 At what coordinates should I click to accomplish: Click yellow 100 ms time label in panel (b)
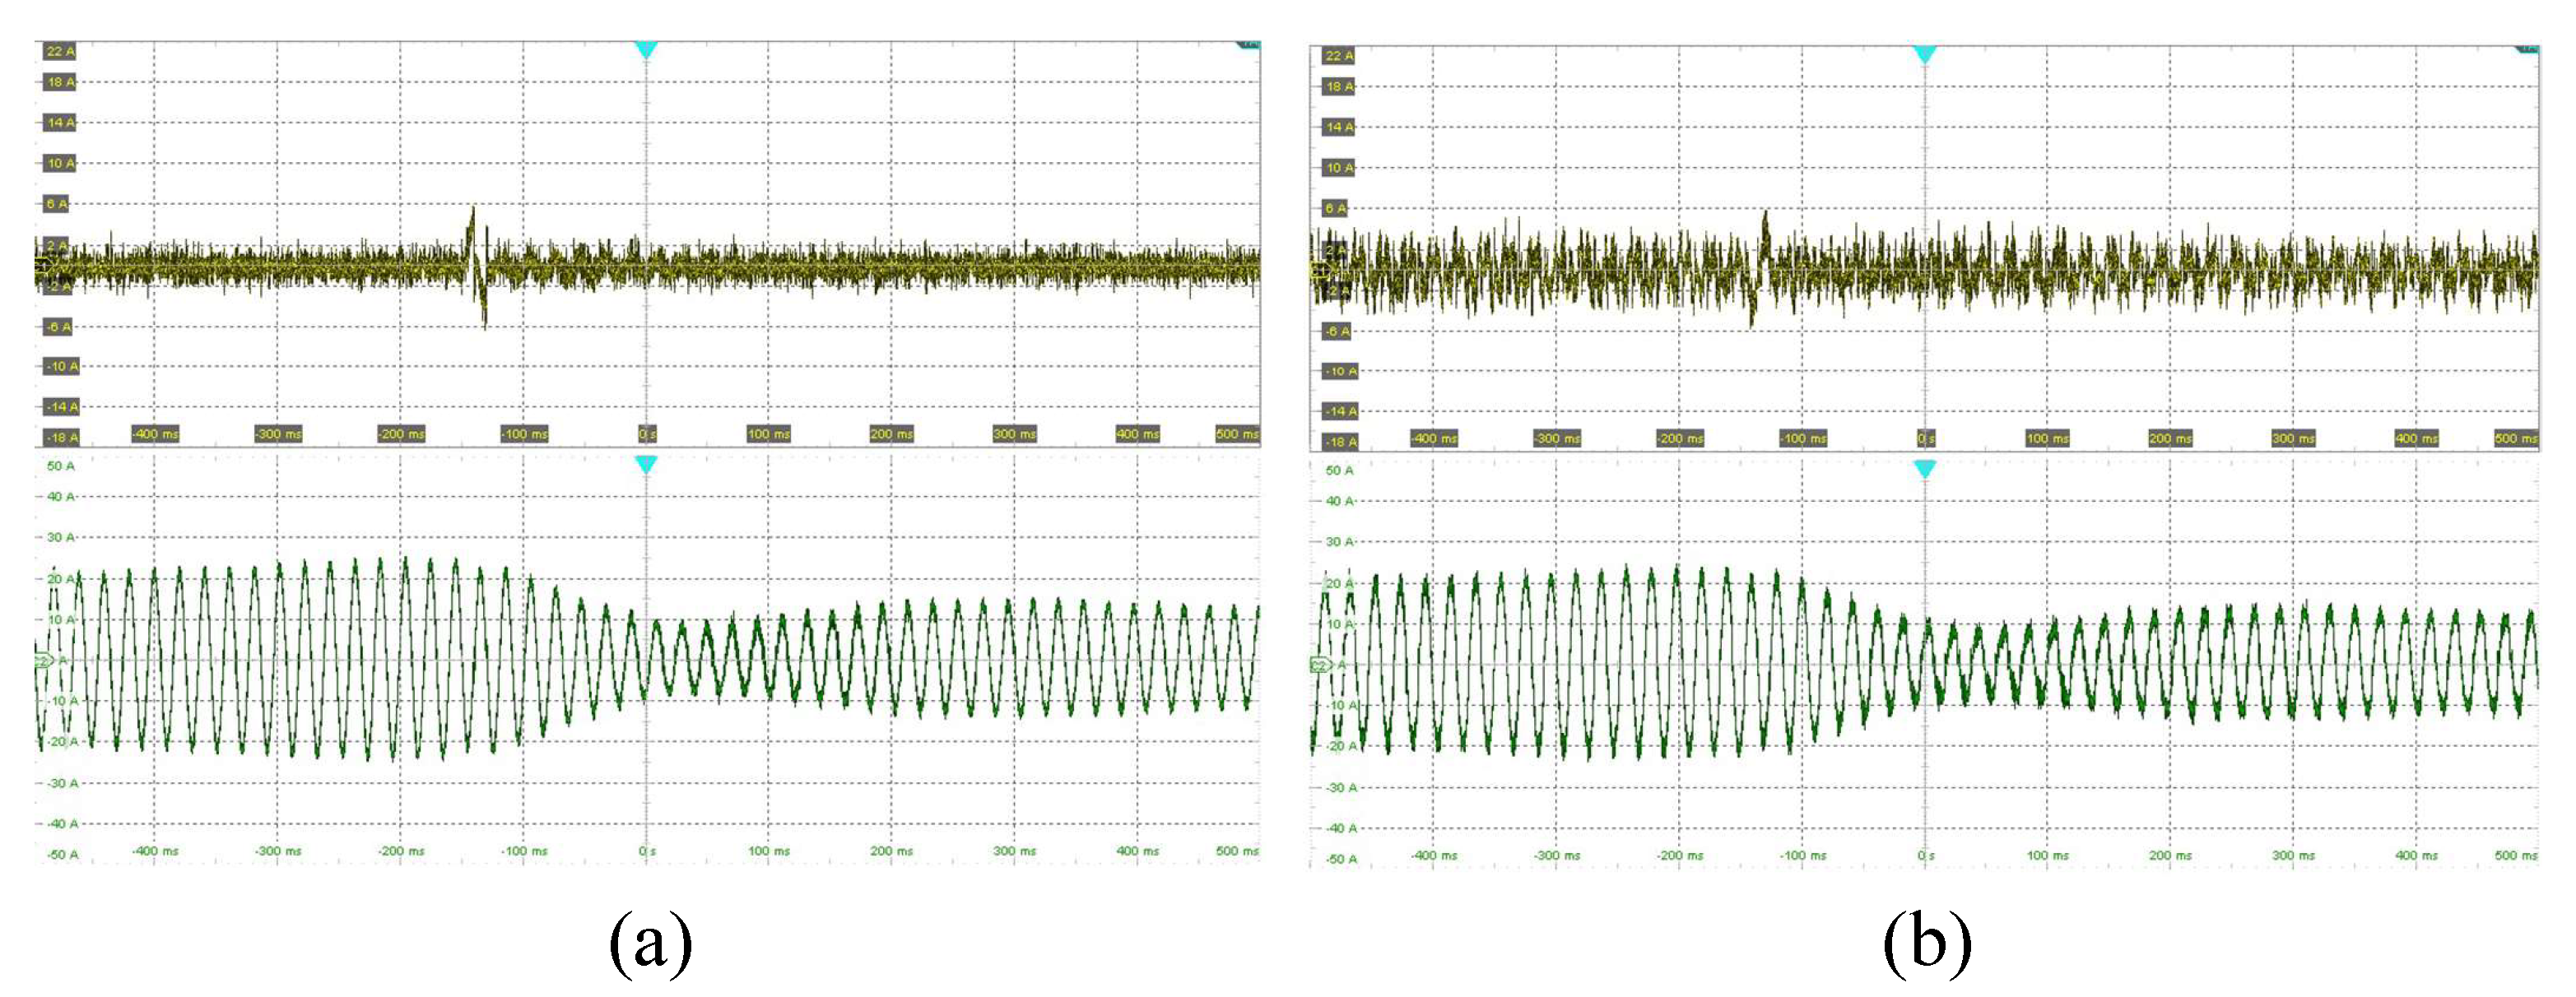pyautogui.click(x=2047, y=438)
